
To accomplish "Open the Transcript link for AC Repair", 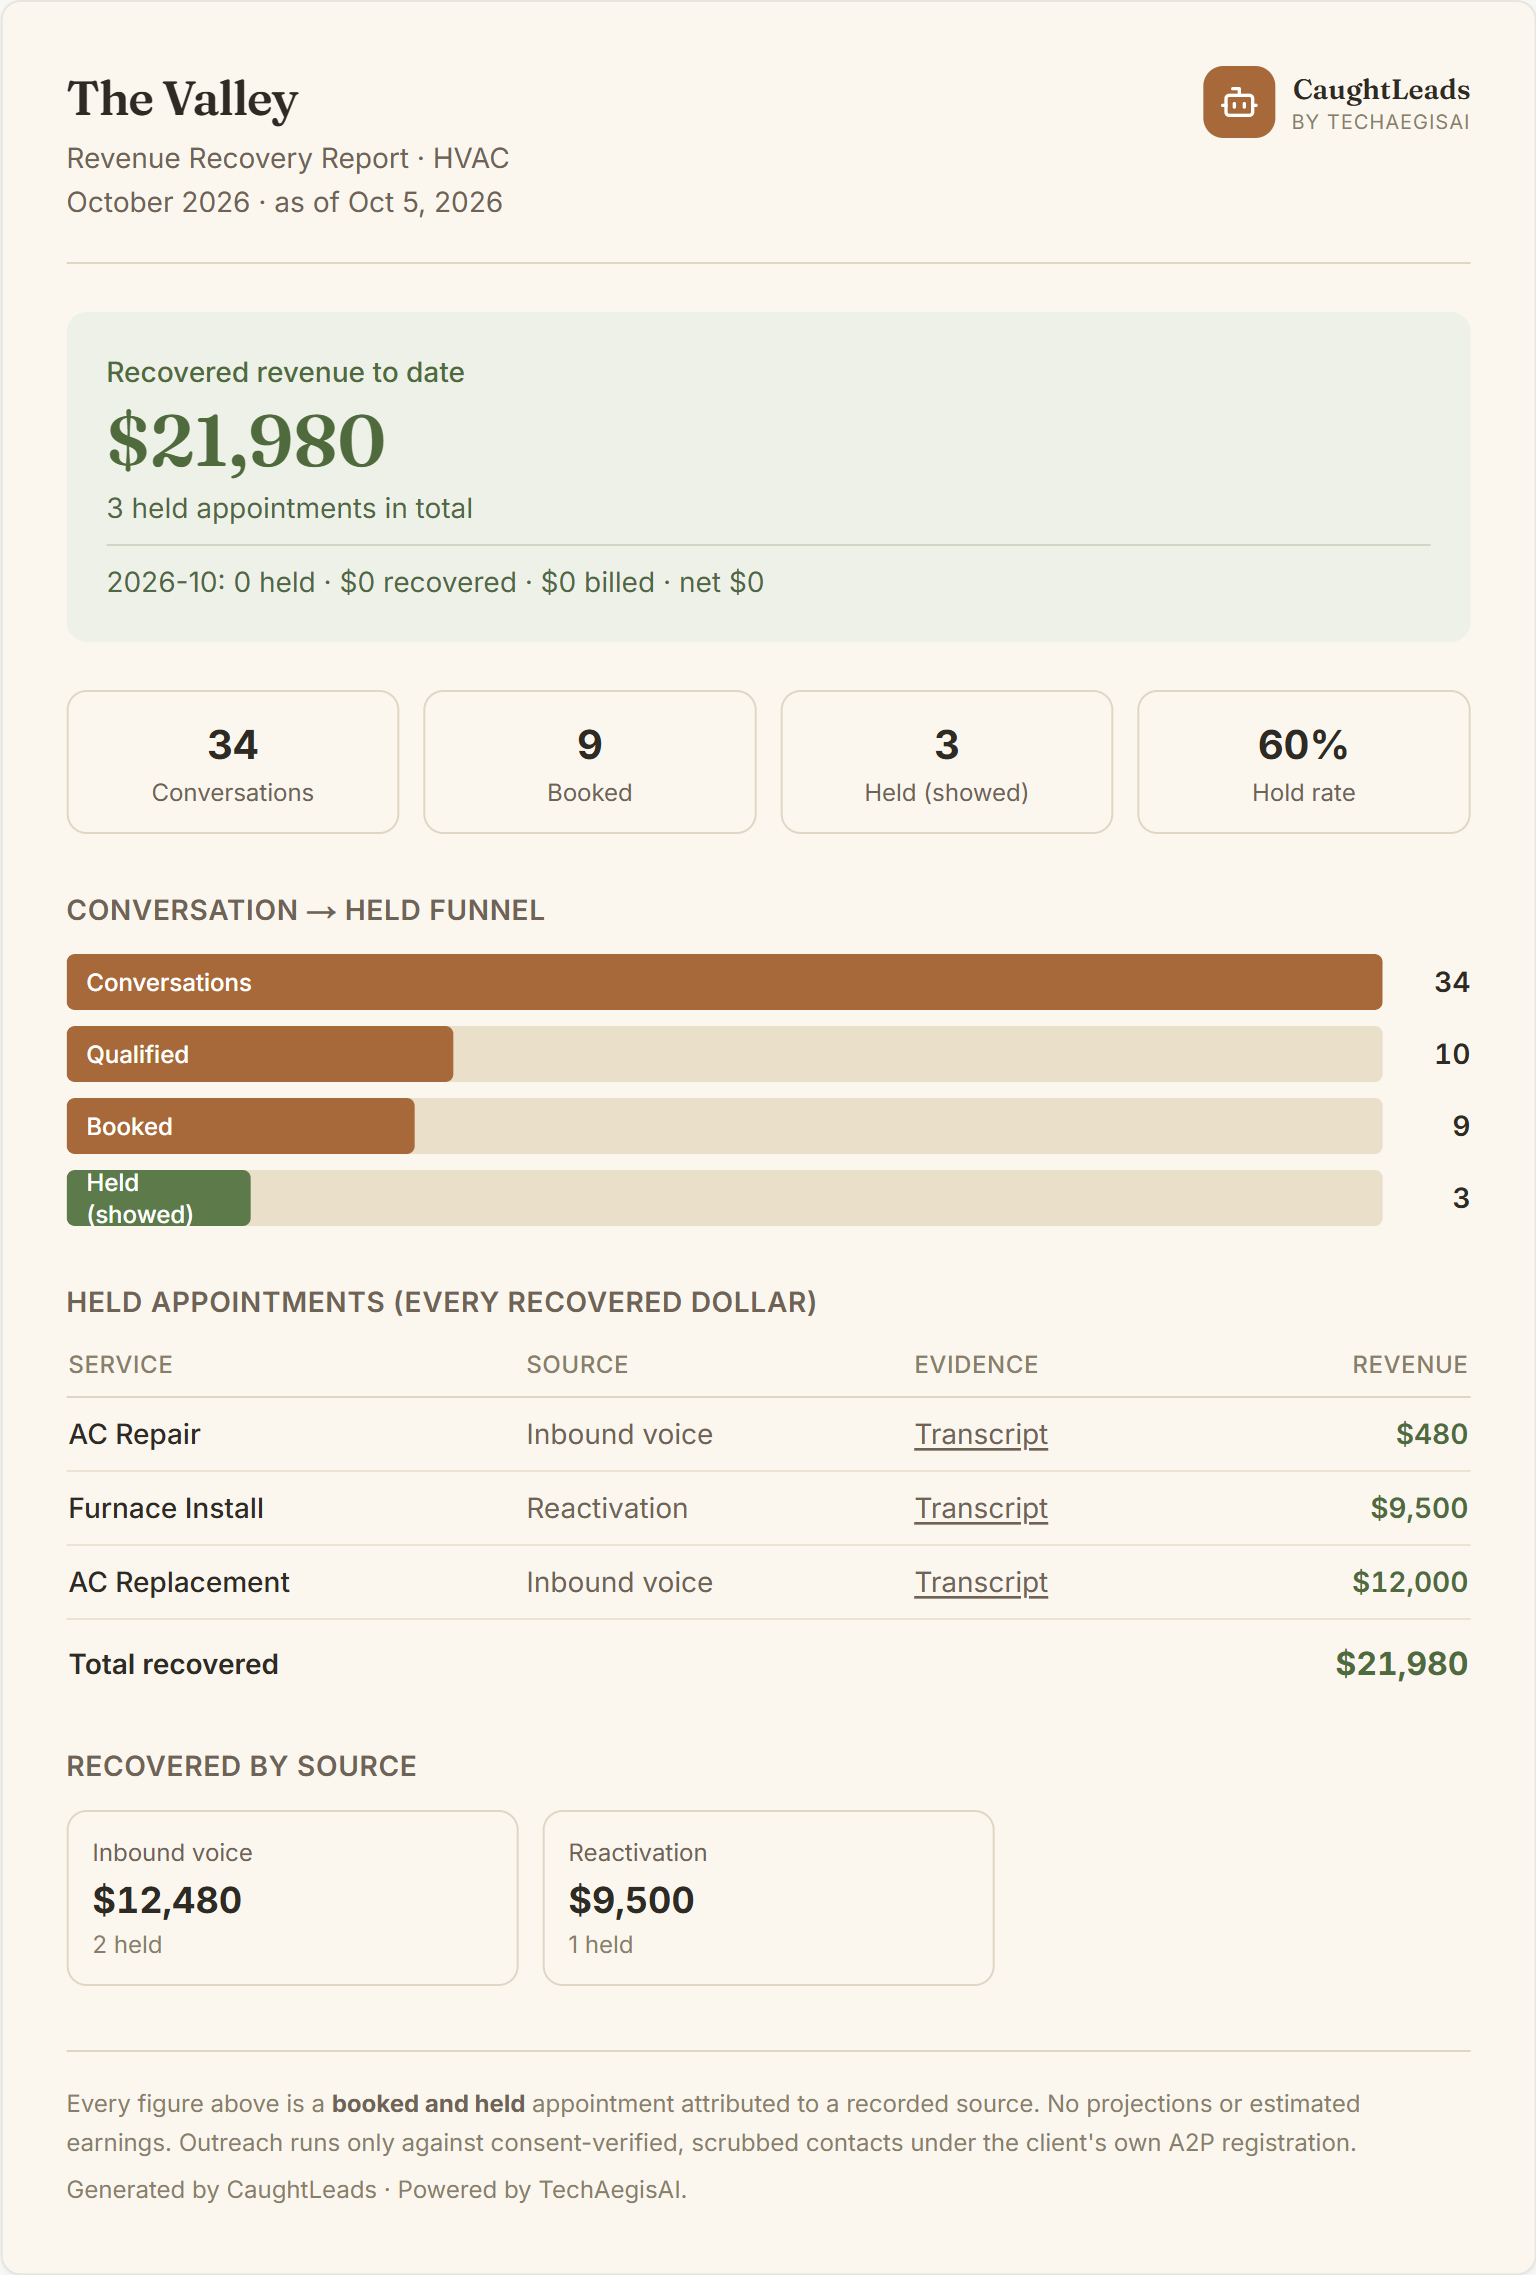I will (981, 1434).
